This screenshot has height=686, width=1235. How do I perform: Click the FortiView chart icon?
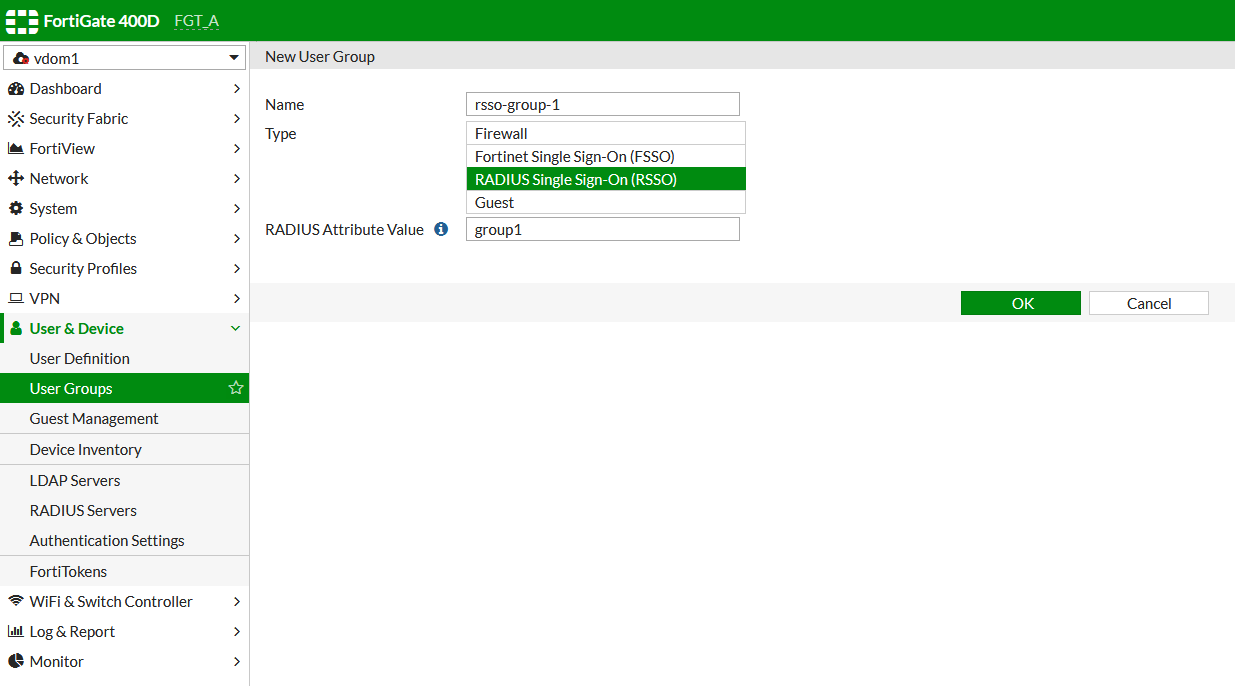pyautogui.click(x=15, y=149)
